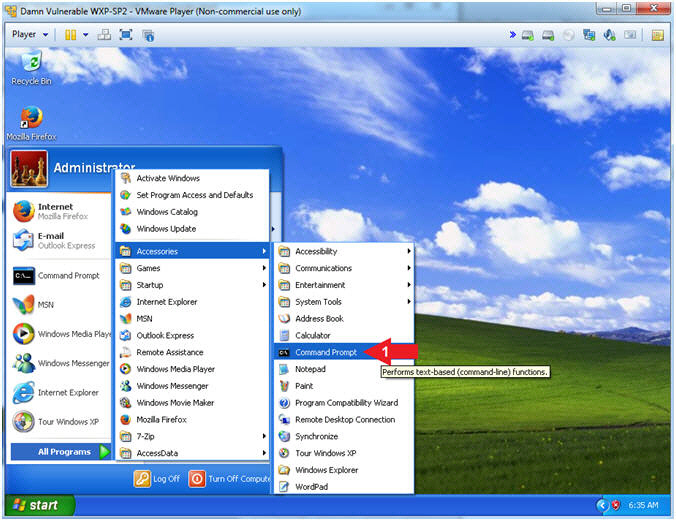Open Outlook Express from All Programs list
The image size is (676, 521).
(x=193, y=336)
